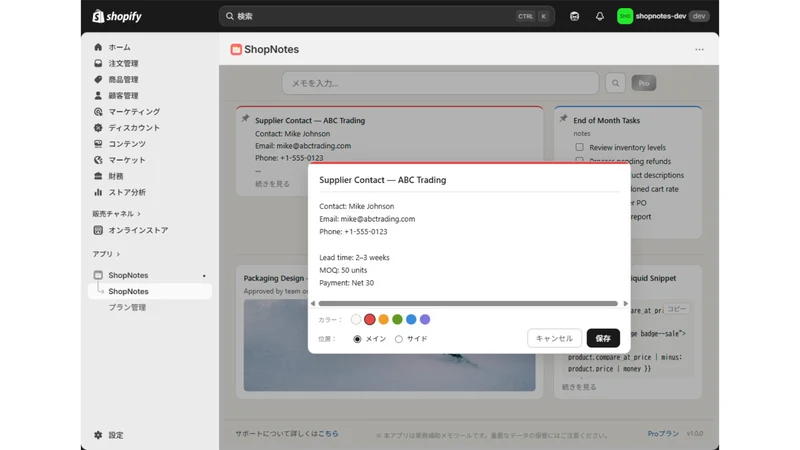Expand 販売チャネル sales channels section
This screenshot has height=450, width=800.
tap(116, 214)
